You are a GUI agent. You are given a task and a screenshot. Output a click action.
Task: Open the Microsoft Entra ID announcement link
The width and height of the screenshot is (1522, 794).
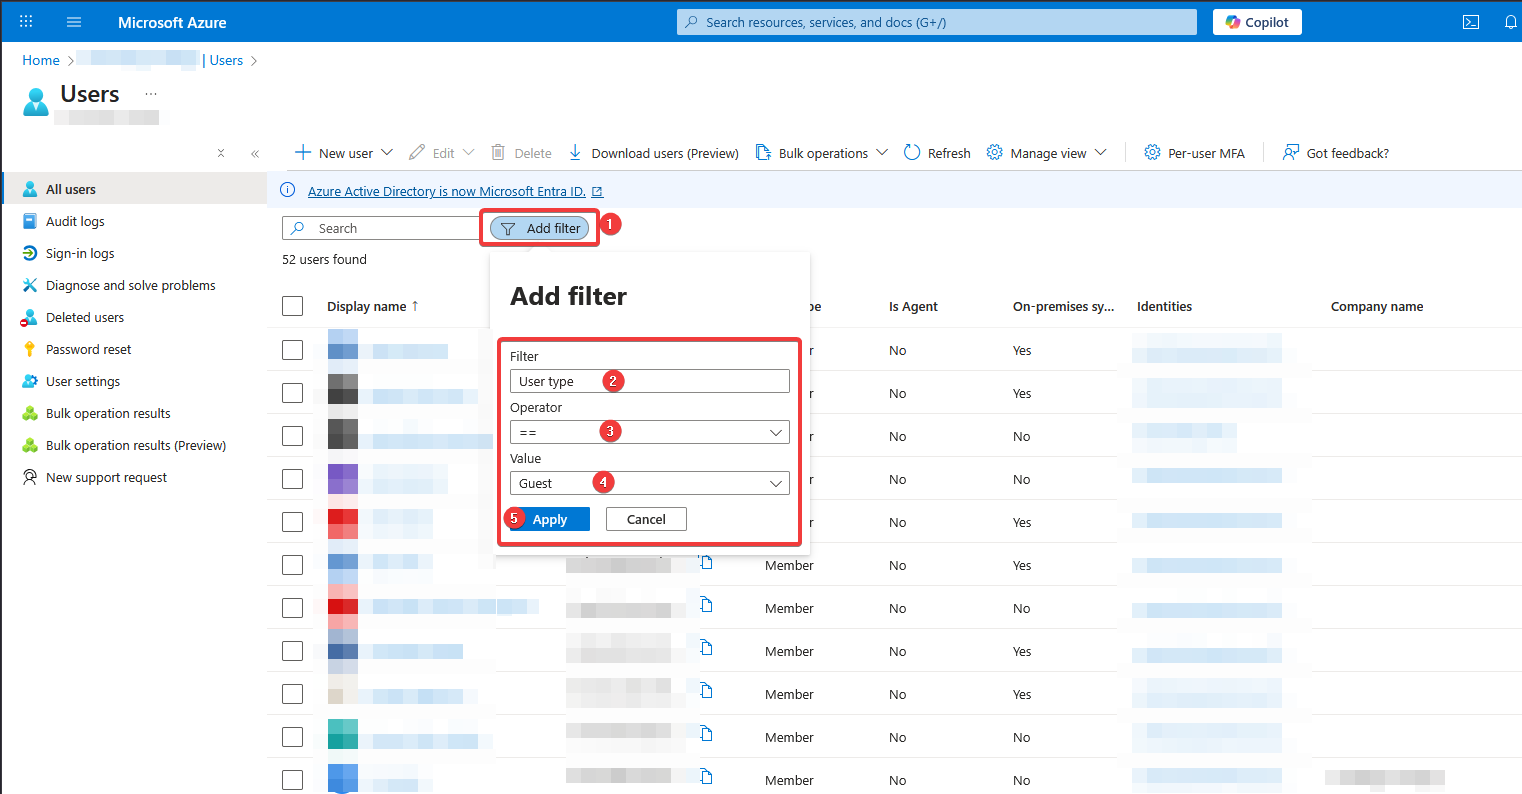(446, 191)
